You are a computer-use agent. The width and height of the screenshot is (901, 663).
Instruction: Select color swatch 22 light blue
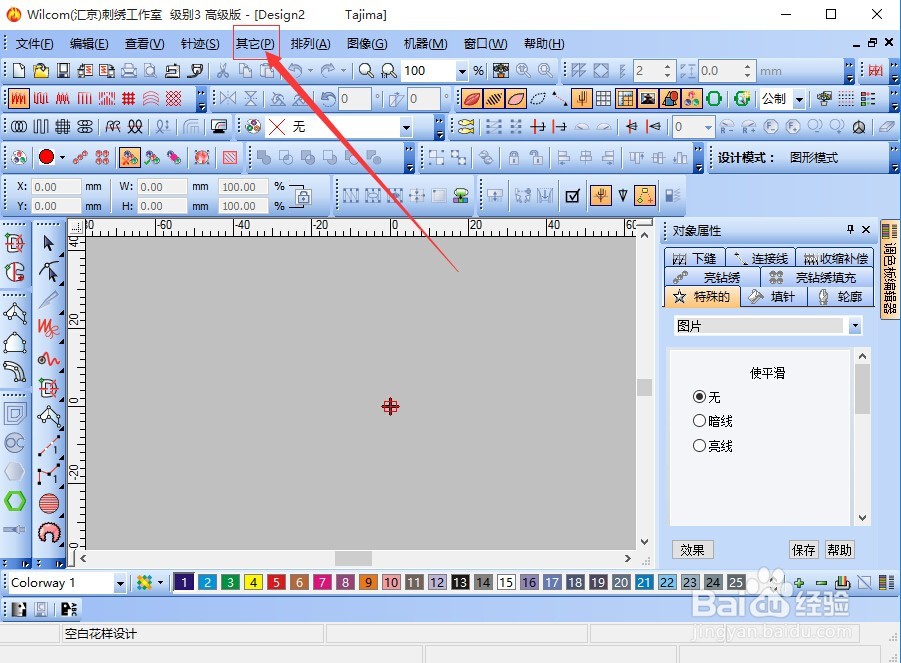pos(667,583)
